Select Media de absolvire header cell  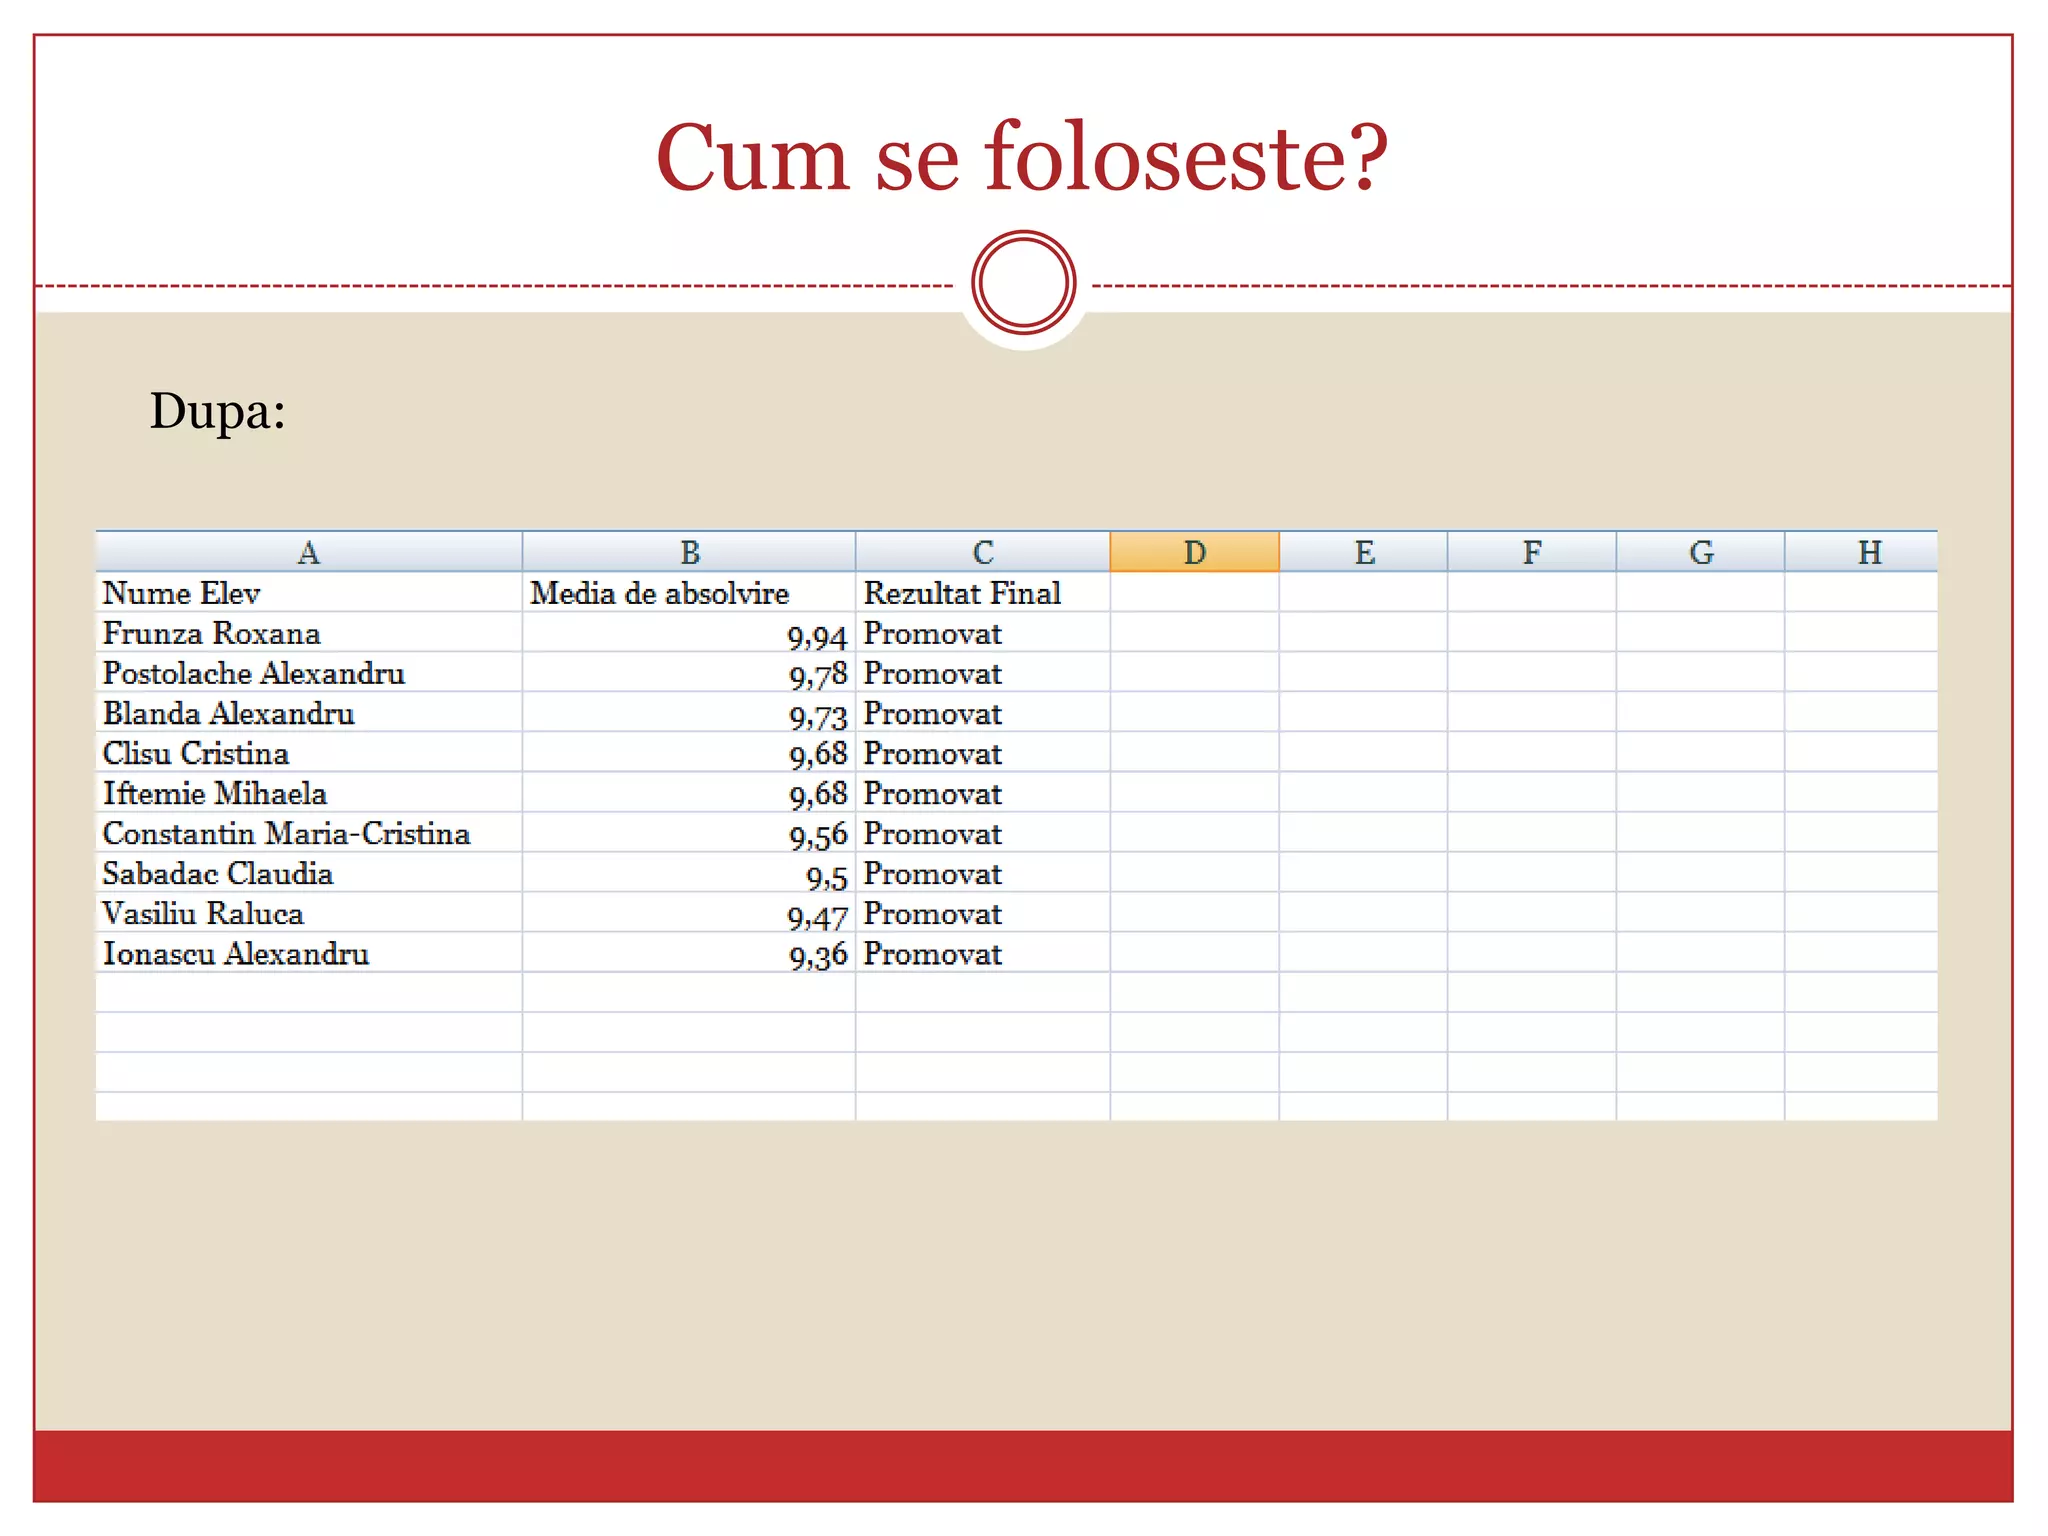pyautogui.click(x=660, y=593)
